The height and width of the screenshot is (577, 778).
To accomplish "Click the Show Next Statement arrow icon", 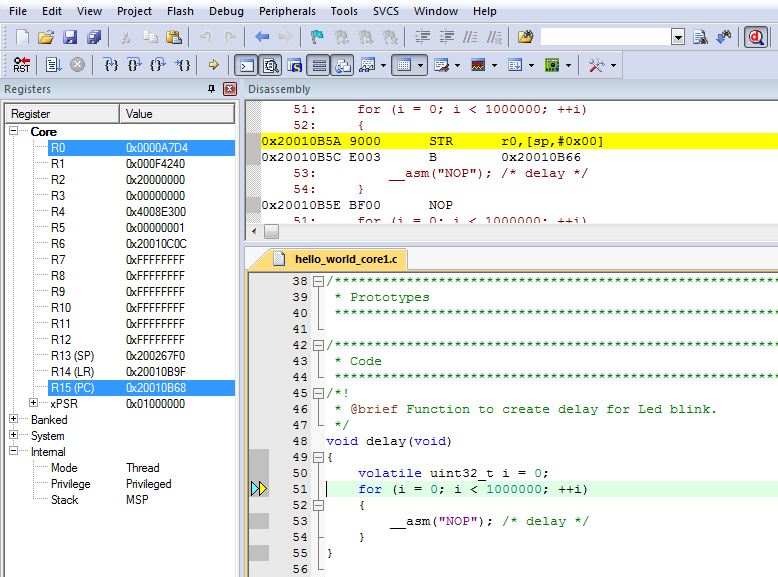I will coord(213,65).
